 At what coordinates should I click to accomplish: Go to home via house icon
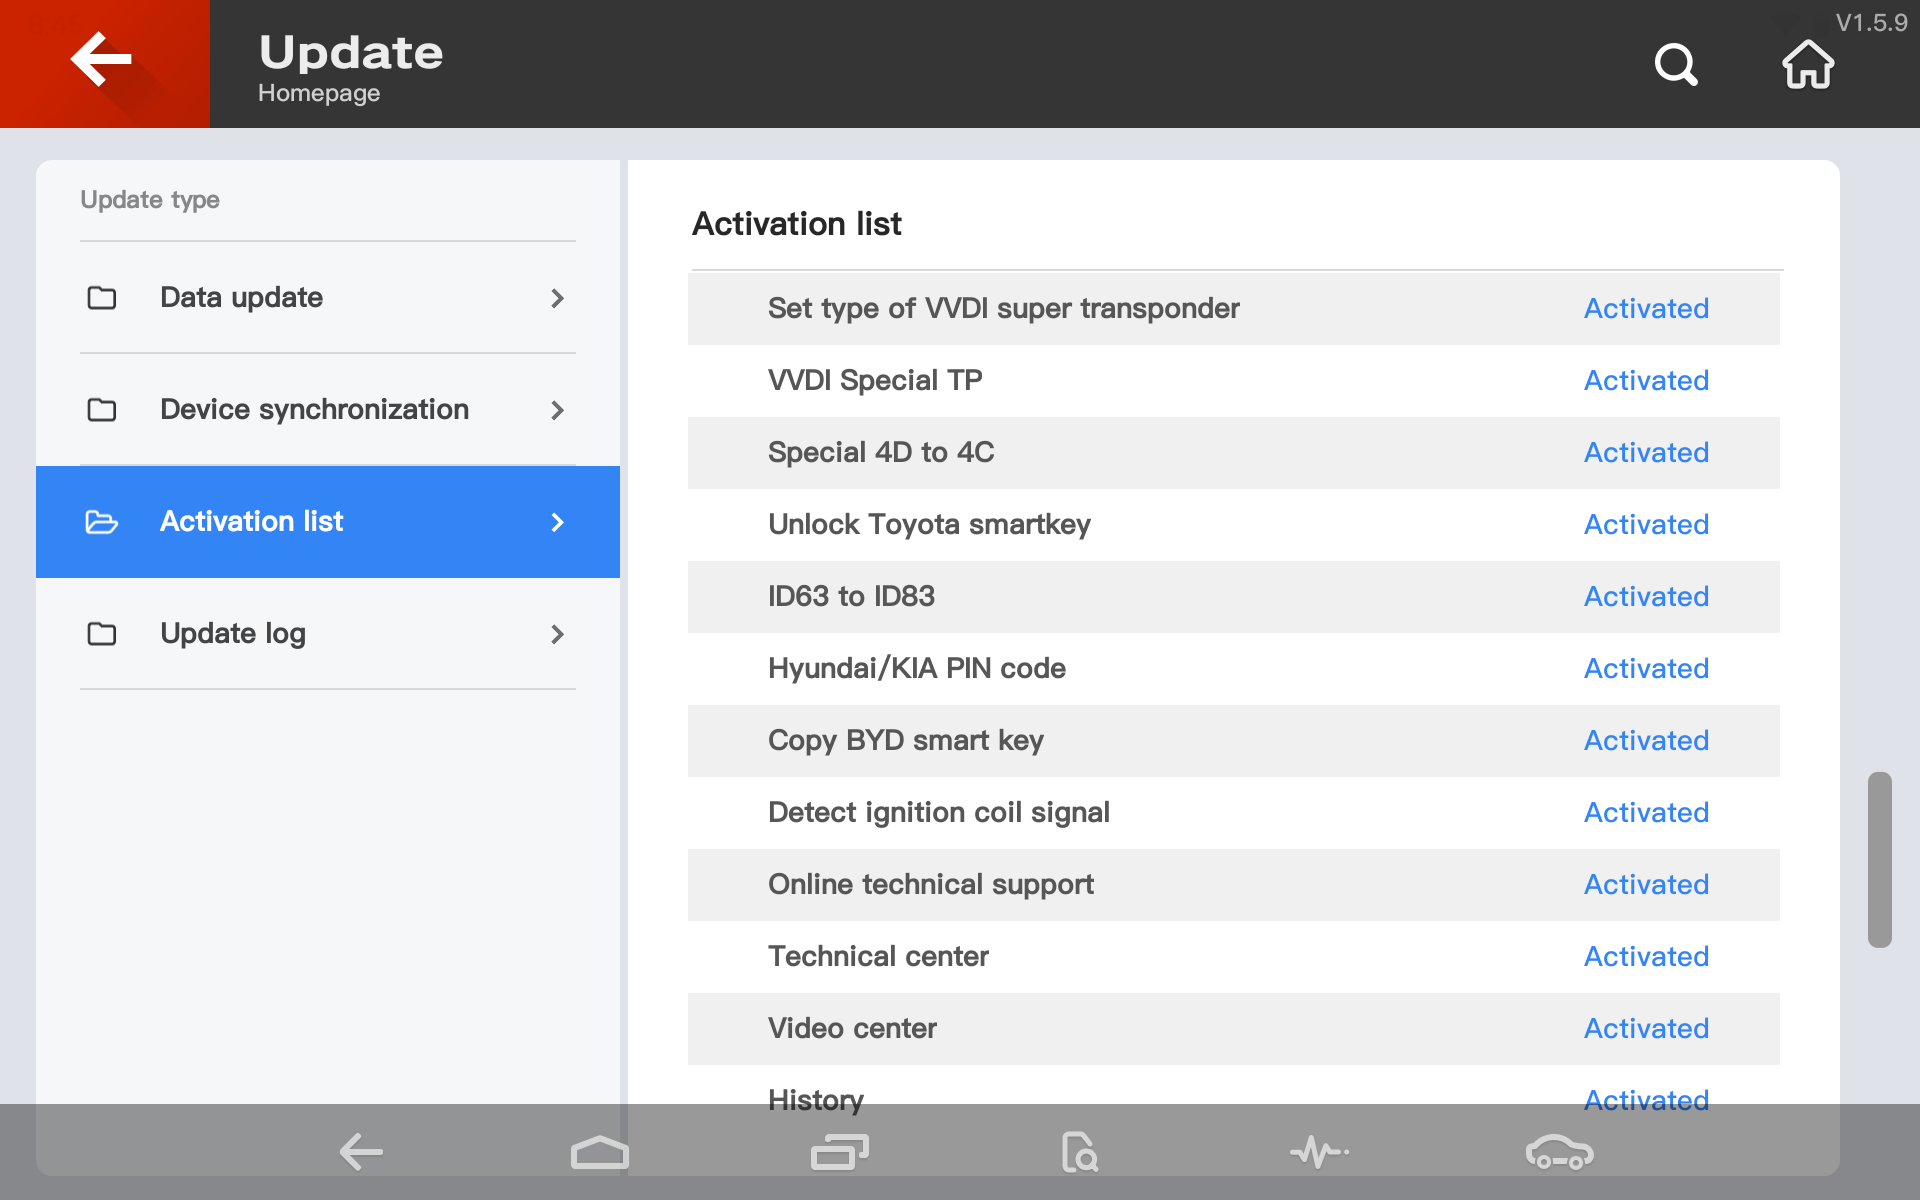click(x=1807, y=65)
